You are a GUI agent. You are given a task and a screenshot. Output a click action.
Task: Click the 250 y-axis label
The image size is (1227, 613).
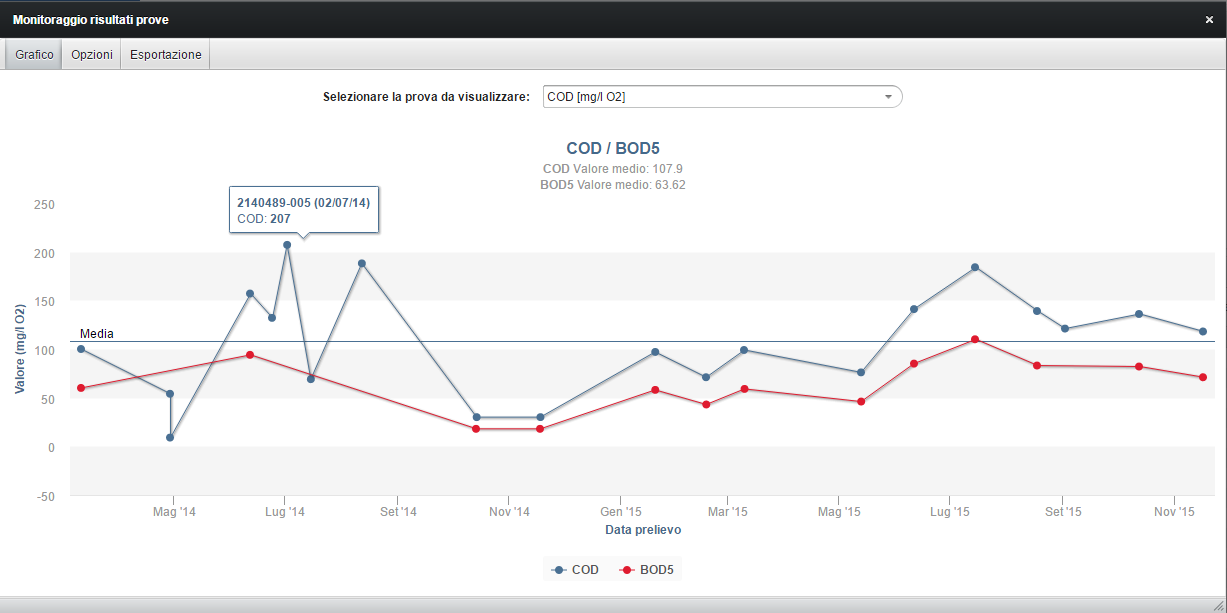(44, 204)
